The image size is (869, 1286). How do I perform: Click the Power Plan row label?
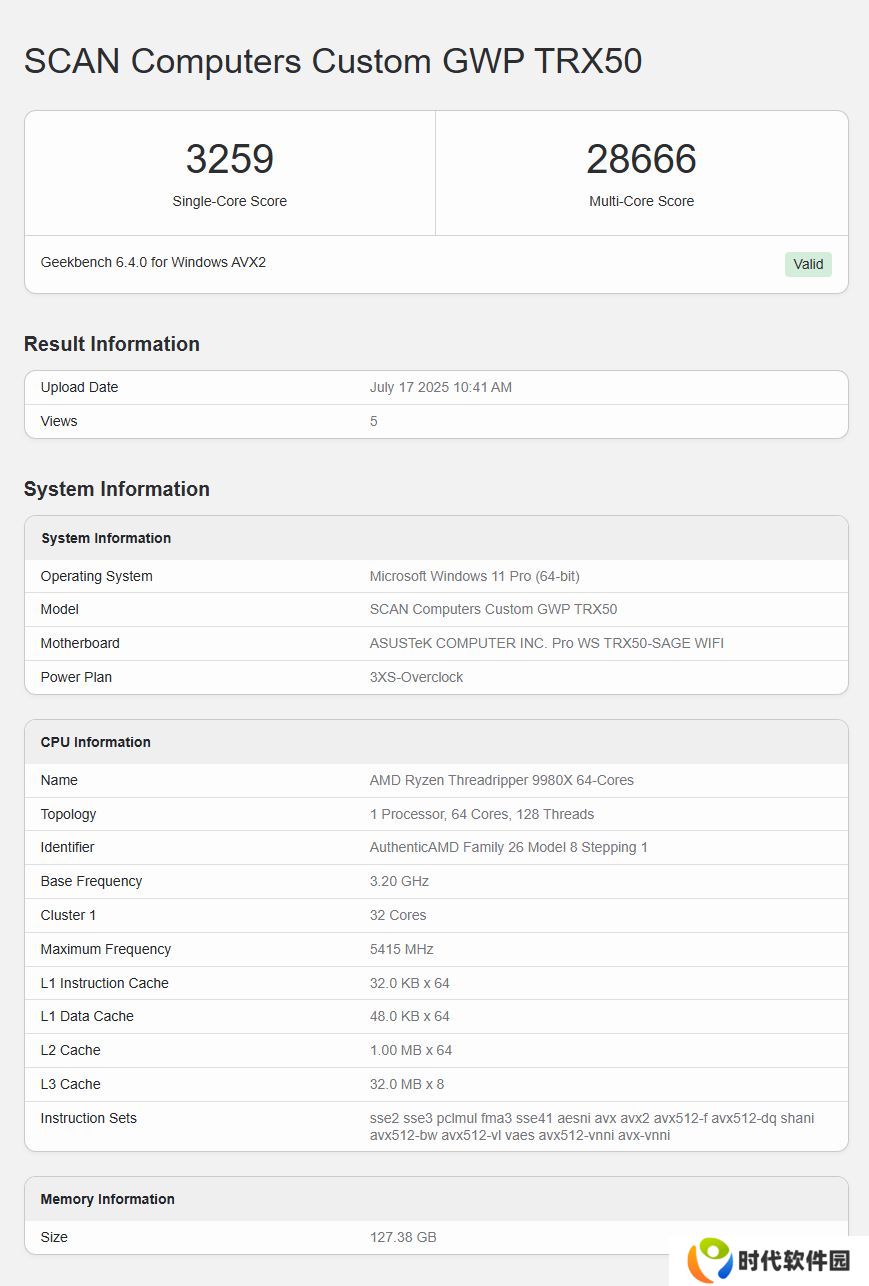[76, 677]
